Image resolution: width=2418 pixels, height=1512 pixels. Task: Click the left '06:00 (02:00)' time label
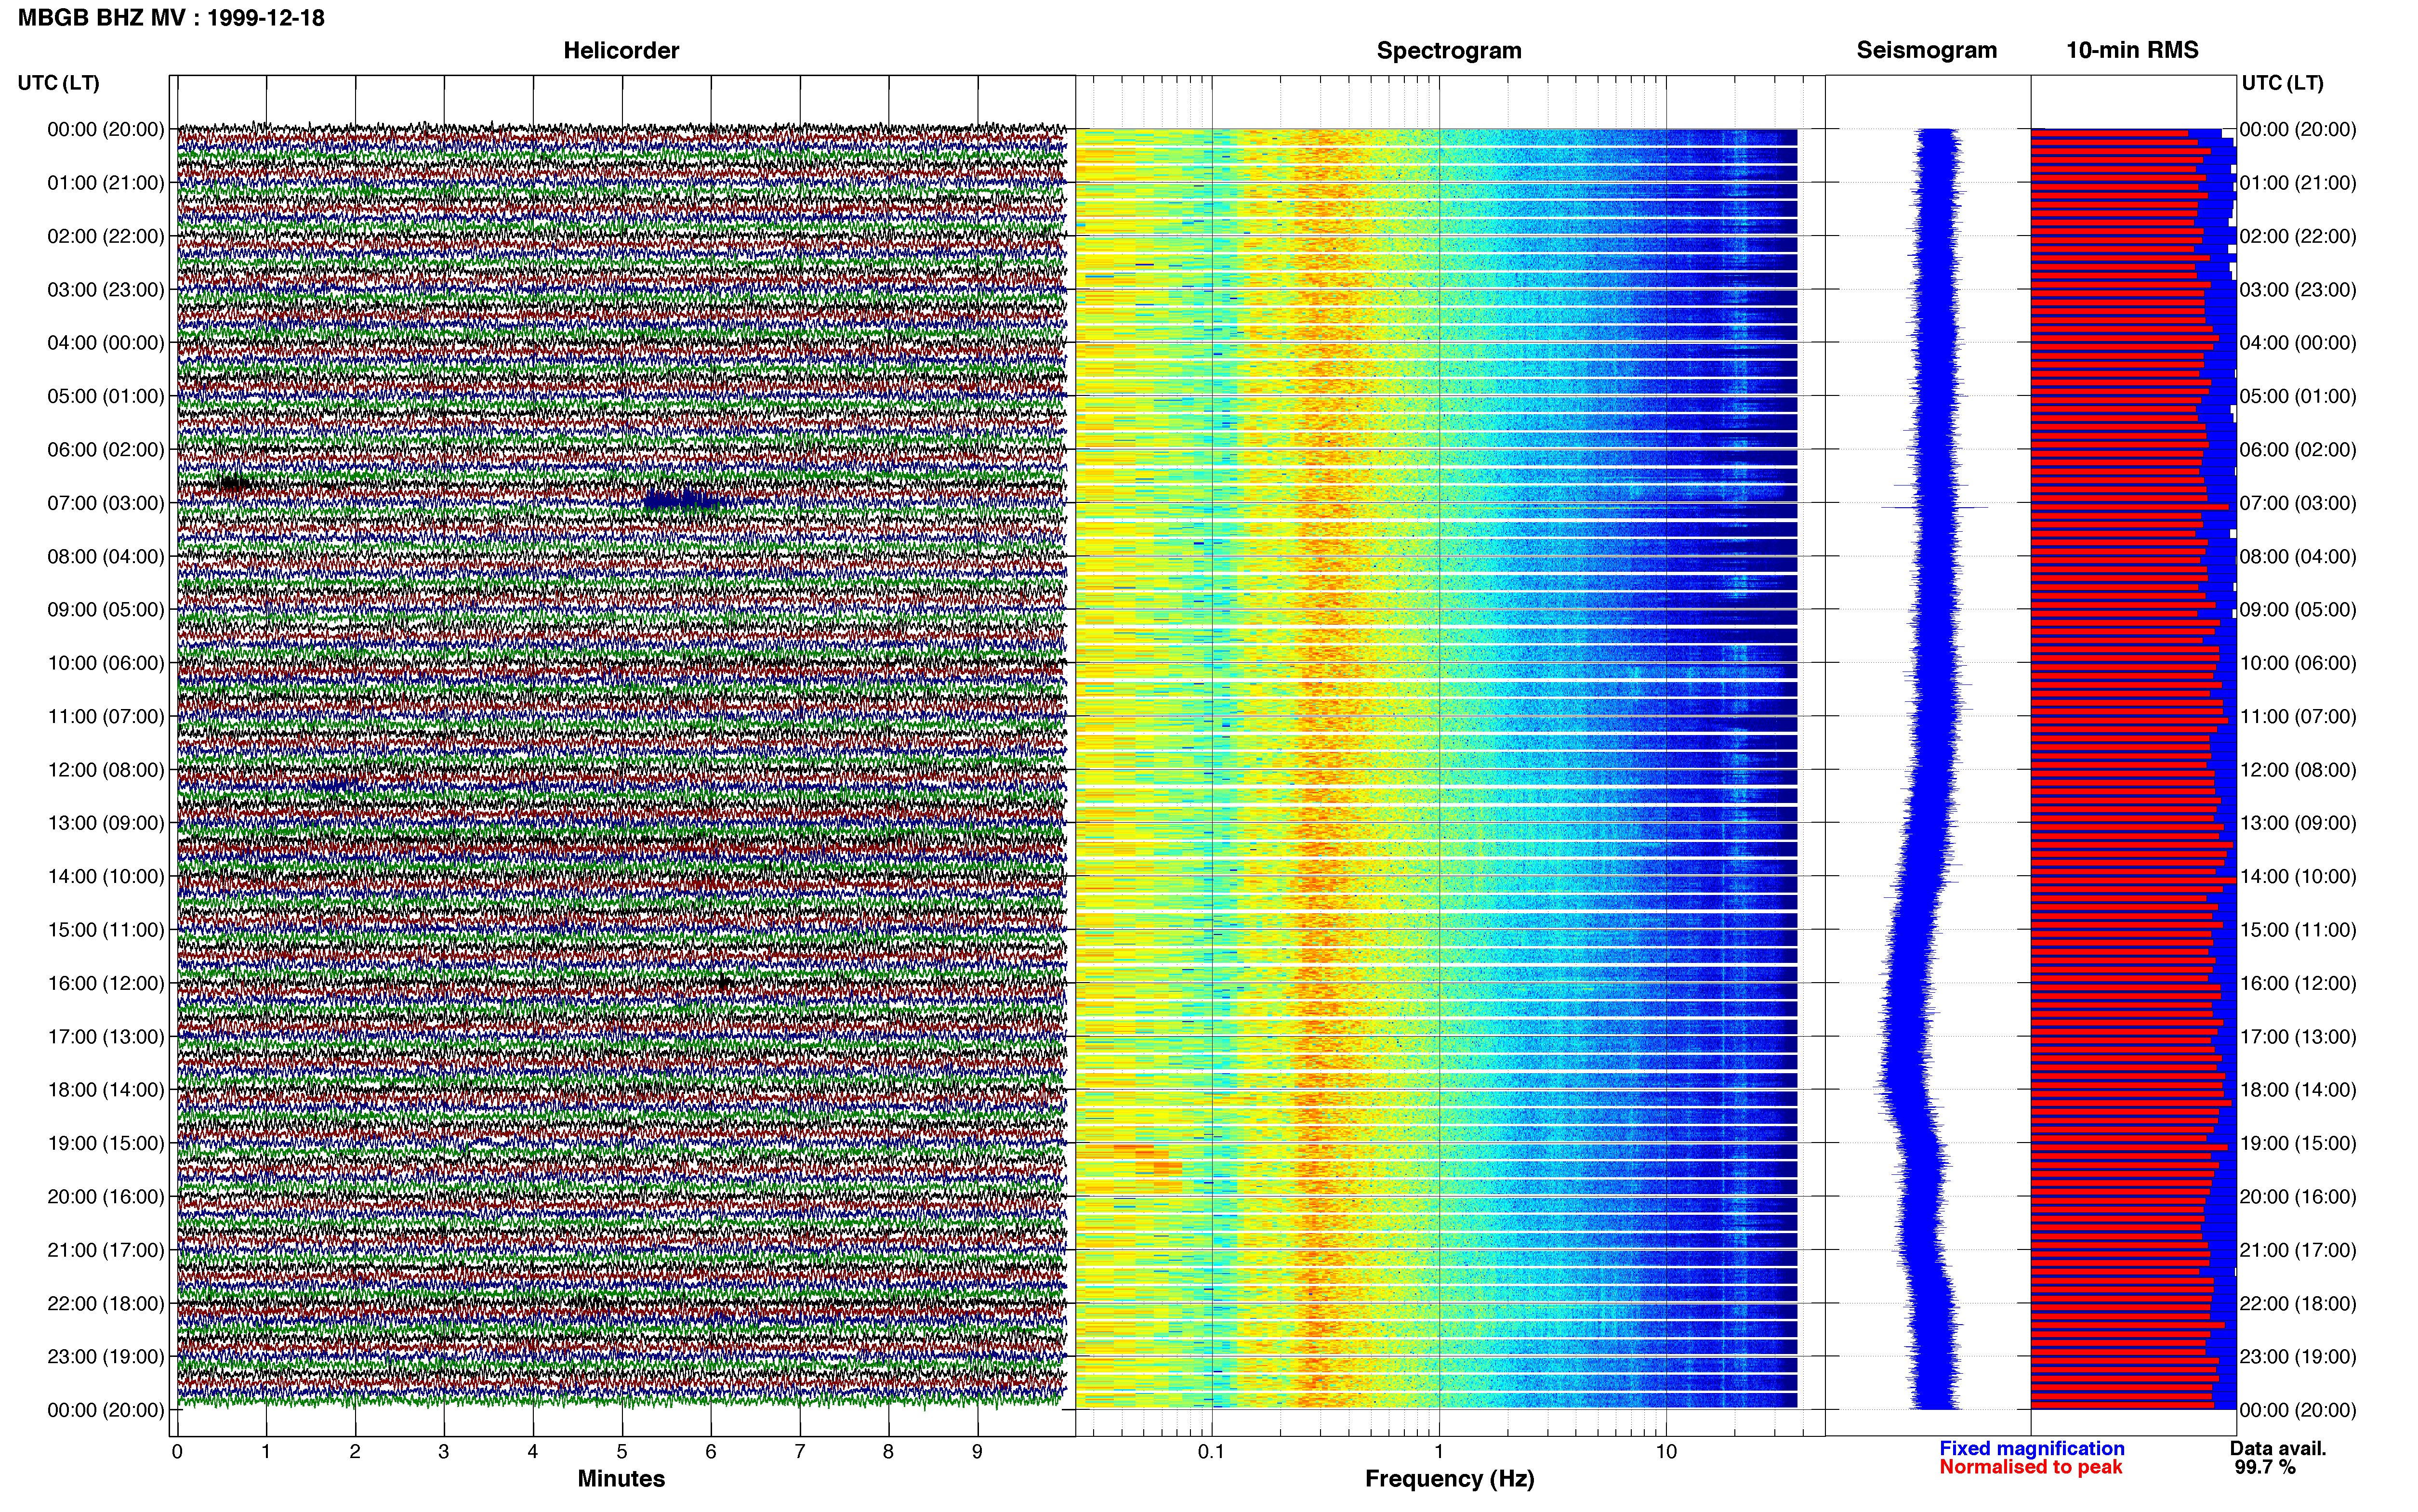click(x=106, y=450)
